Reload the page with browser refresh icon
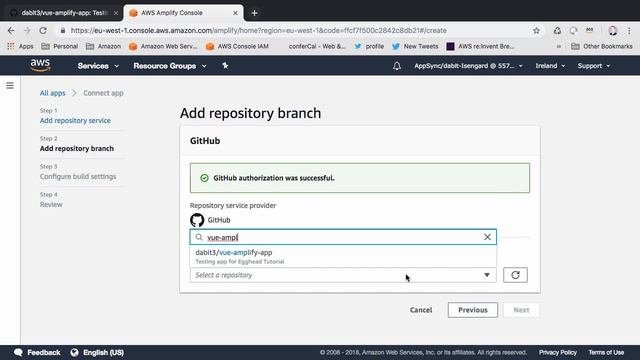This screenshot has height=360, width=640. tap(43, 31)
